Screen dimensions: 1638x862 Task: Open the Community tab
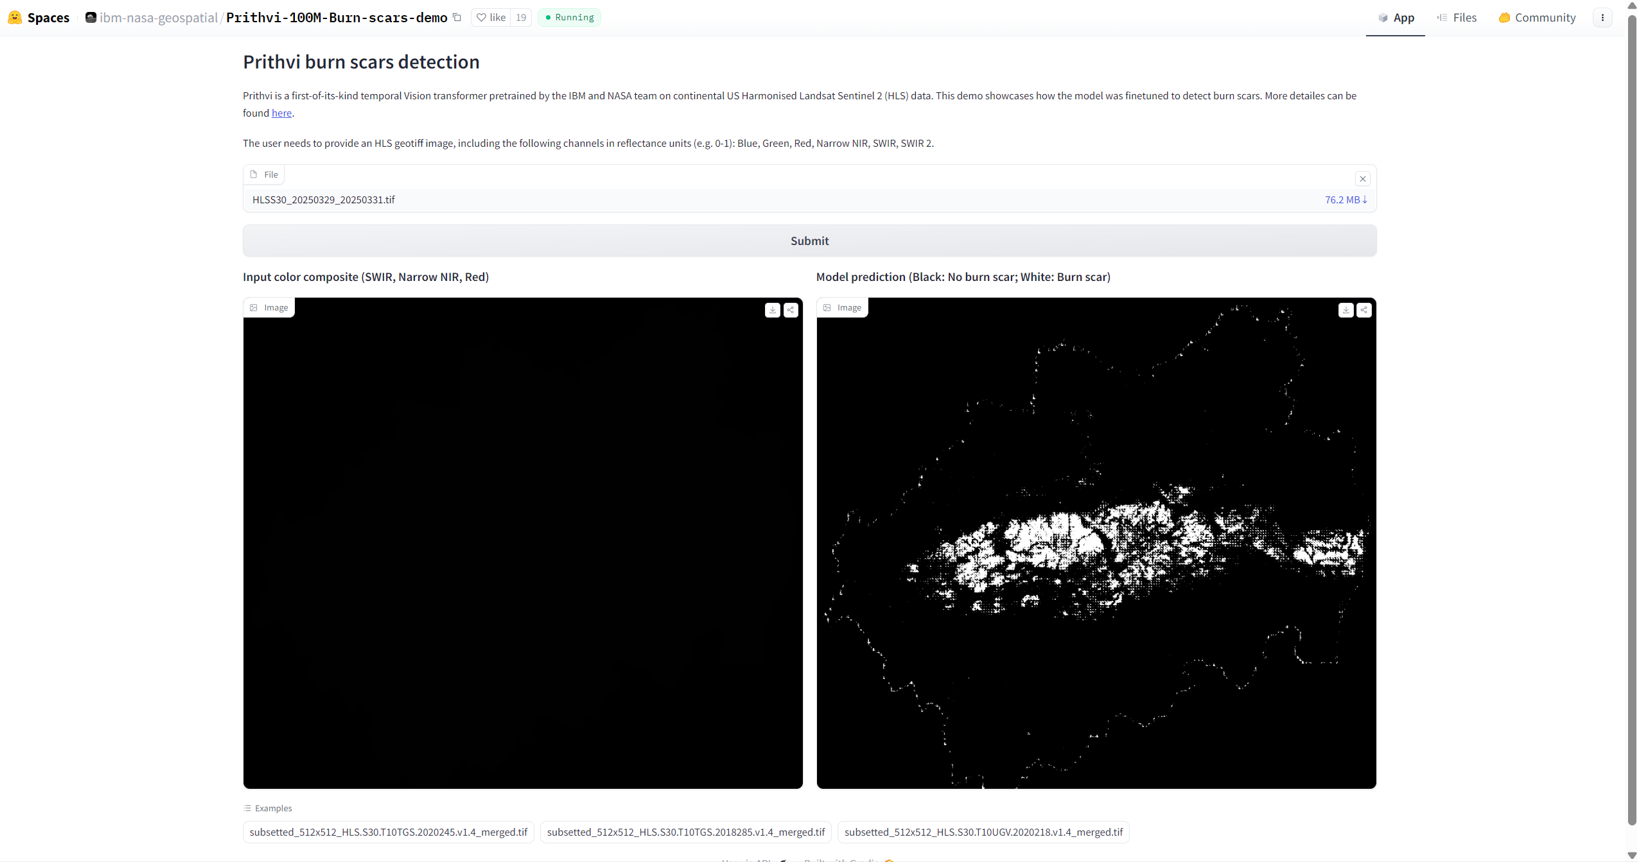pos(1537,17)
